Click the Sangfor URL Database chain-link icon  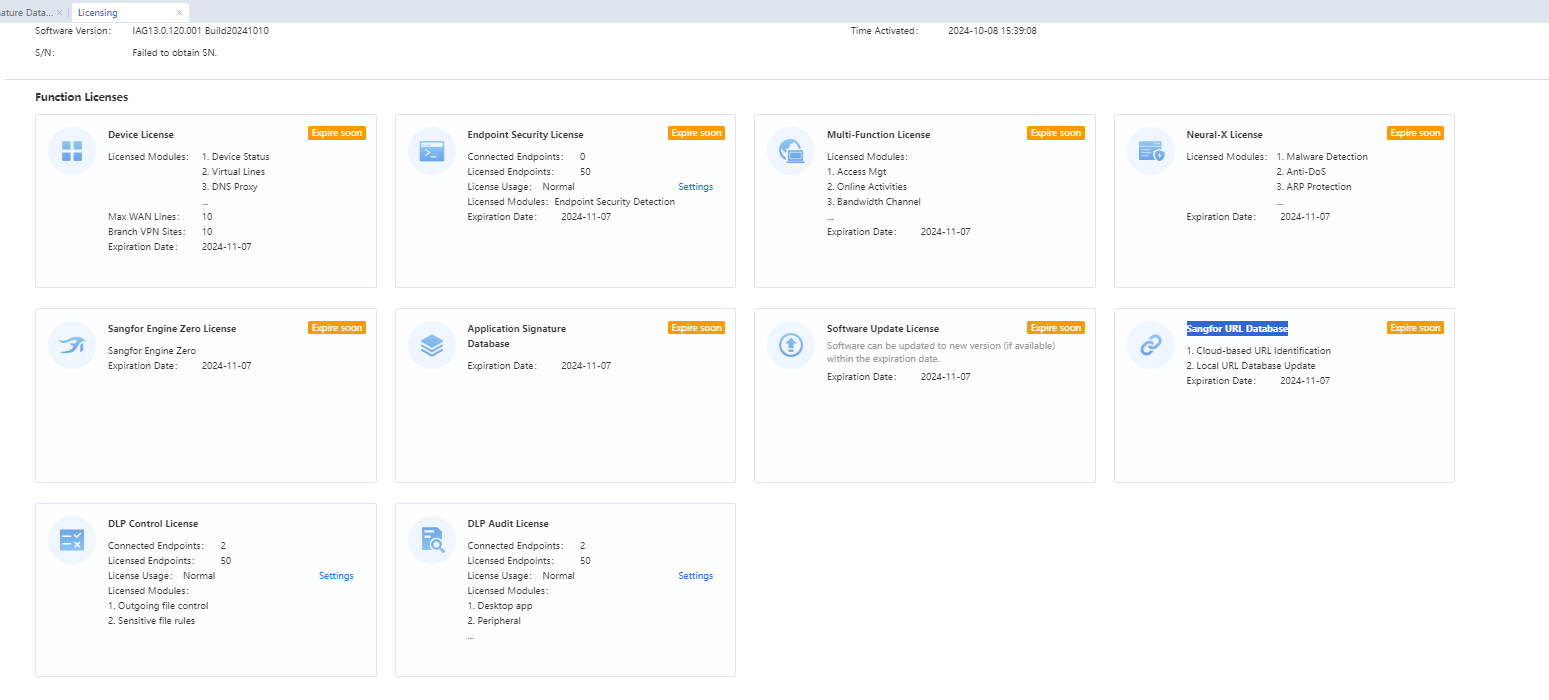pos(1151,345)
